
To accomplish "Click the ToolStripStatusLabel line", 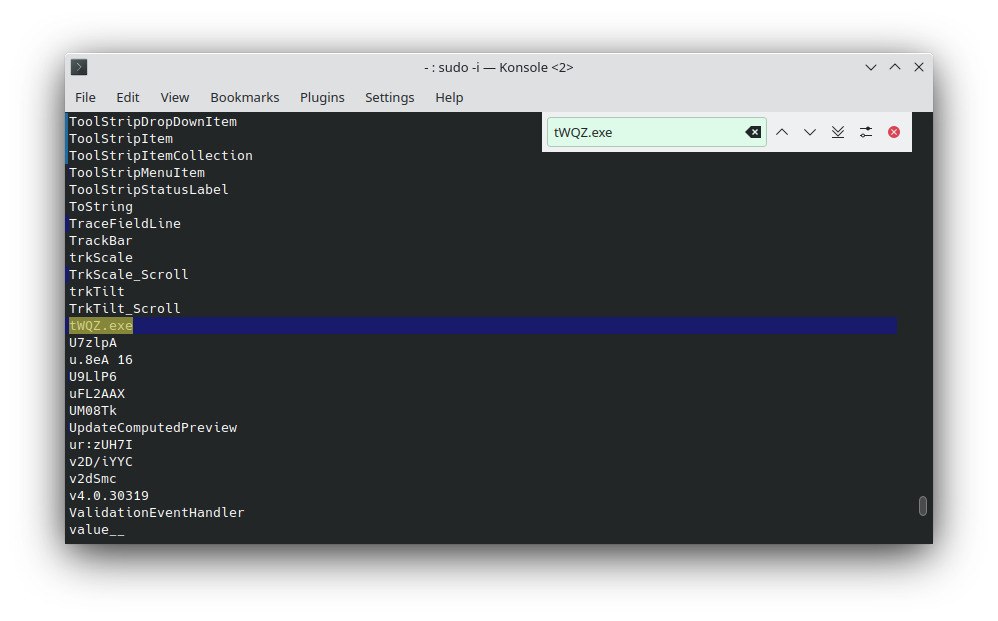I will 148,190.
